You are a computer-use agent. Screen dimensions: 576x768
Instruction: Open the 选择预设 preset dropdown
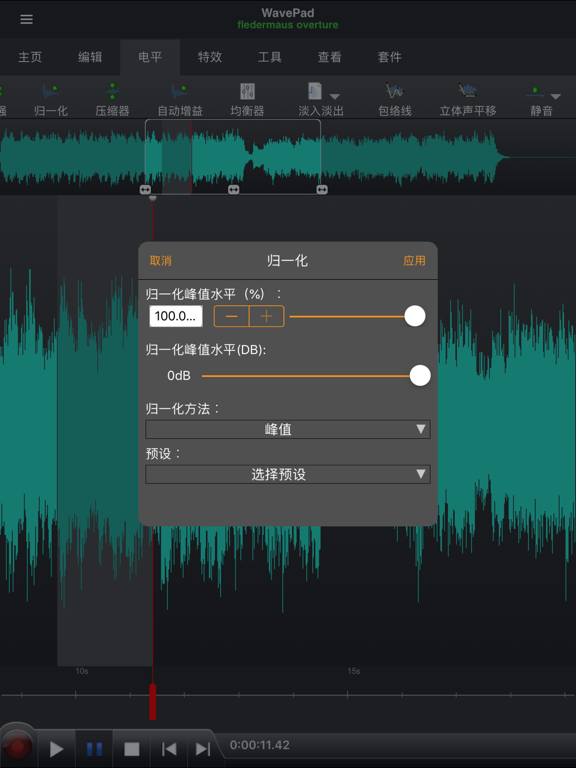(x=288, y=474)
